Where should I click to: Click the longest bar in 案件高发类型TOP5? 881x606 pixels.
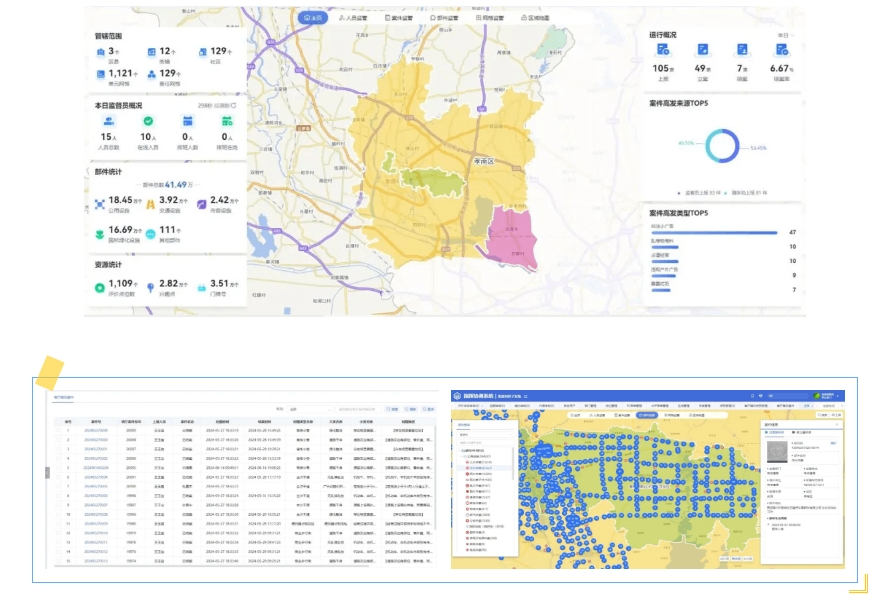click(713, 232)
